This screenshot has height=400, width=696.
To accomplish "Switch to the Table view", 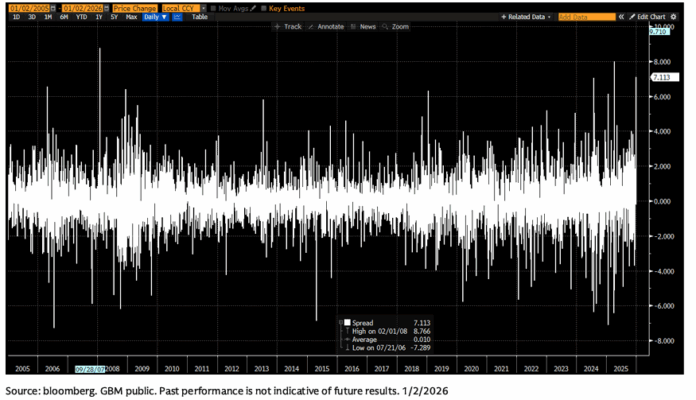I will (x=200, y=17).
